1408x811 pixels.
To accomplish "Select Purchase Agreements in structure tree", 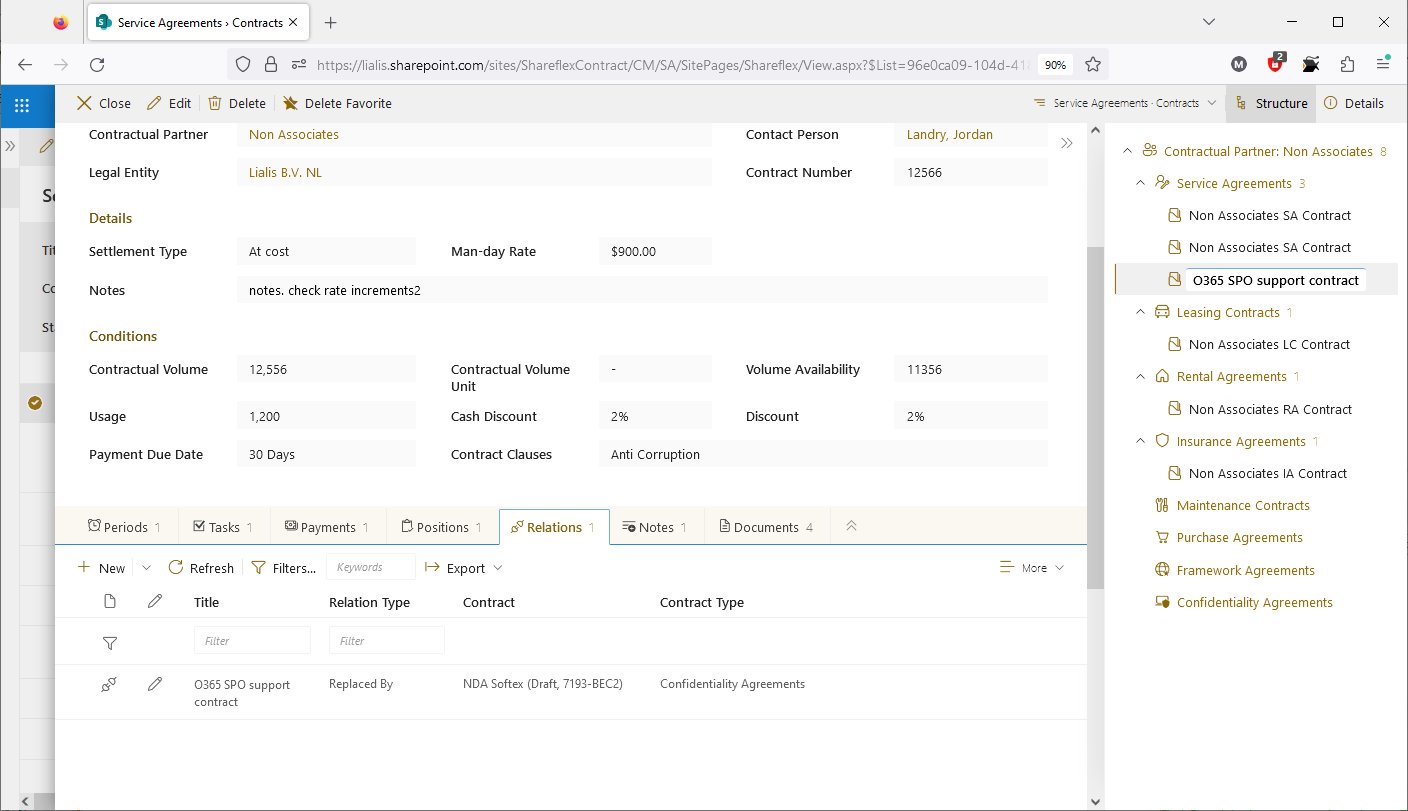I will pyautogui.click(x=1240, y=537).
